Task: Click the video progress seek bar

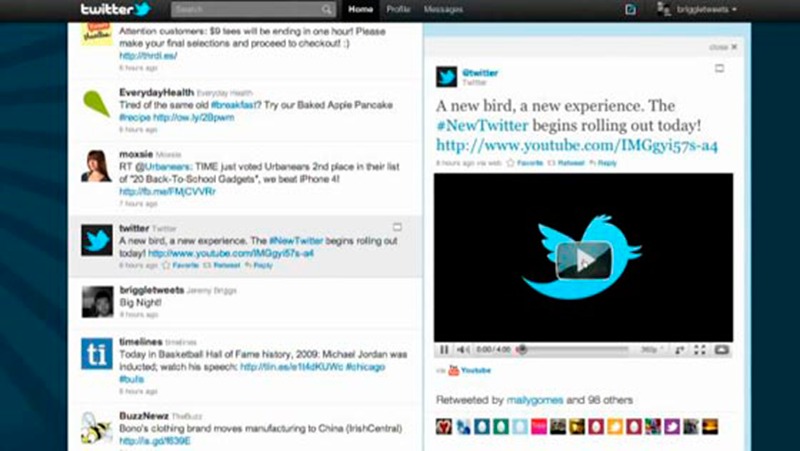Action: tap(574, 349)
